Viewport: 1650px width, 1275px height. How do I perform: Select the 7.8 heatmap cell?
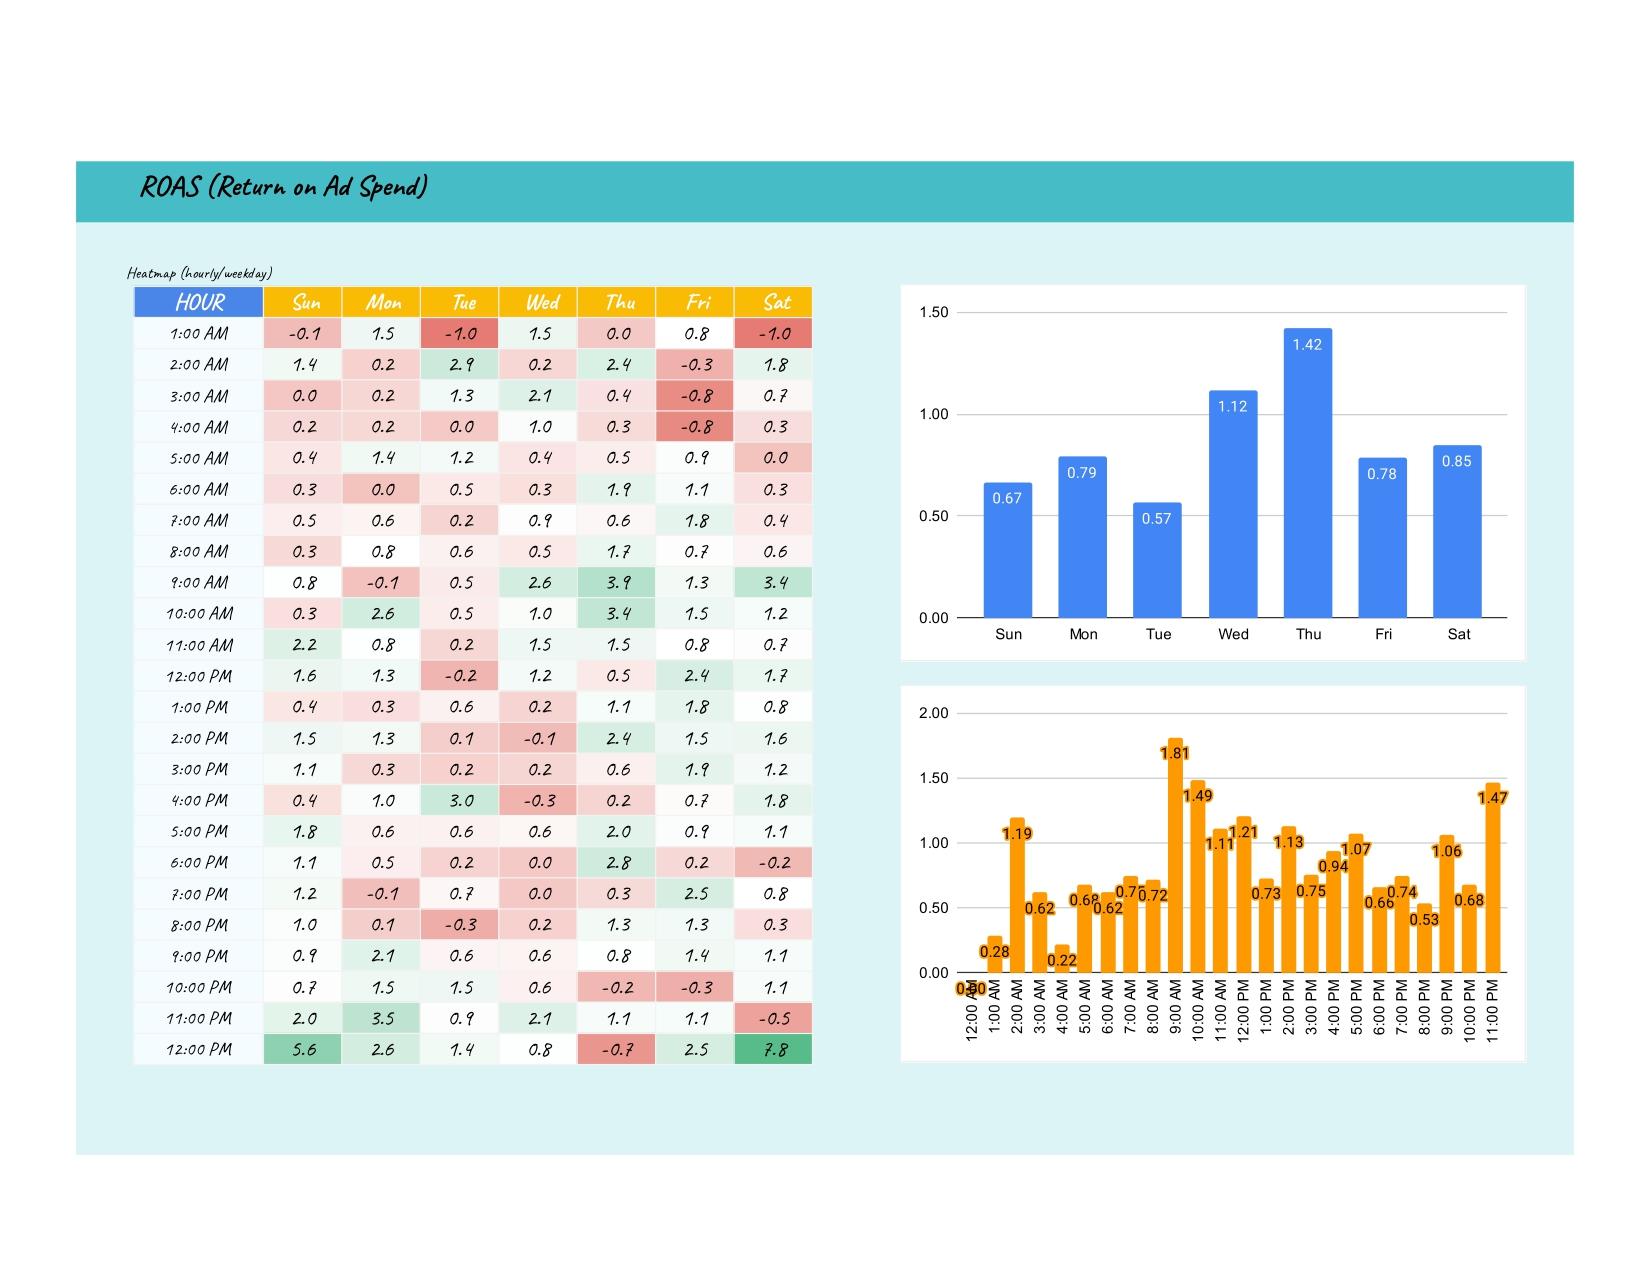775,1049
